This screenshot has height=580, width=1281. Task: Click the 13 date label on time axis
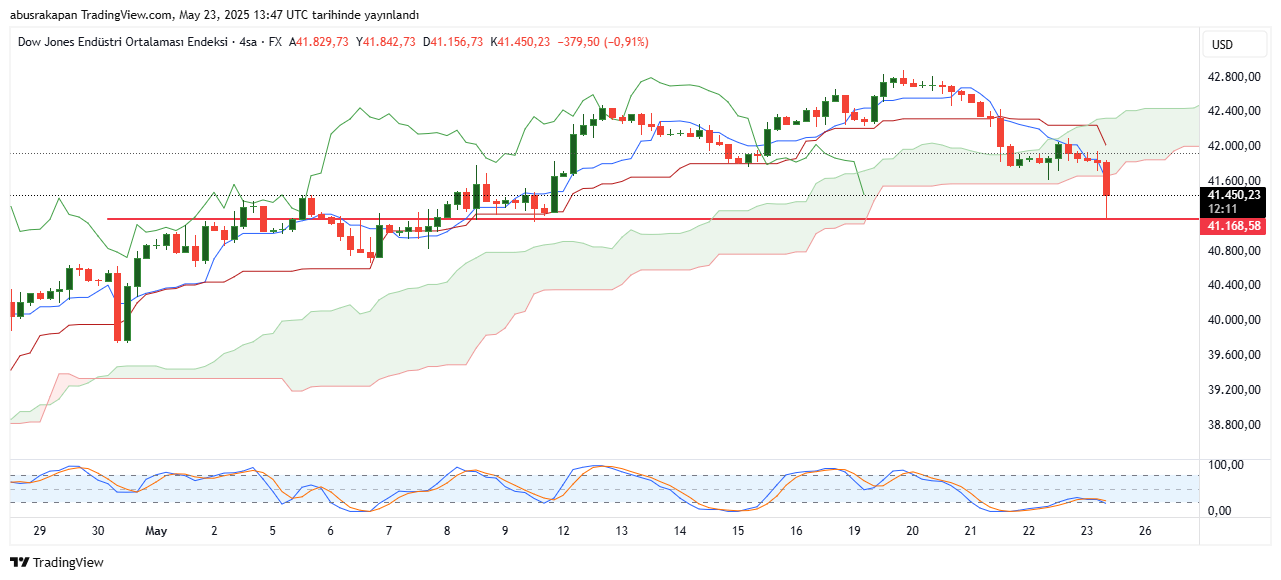[x=622, y=531]
